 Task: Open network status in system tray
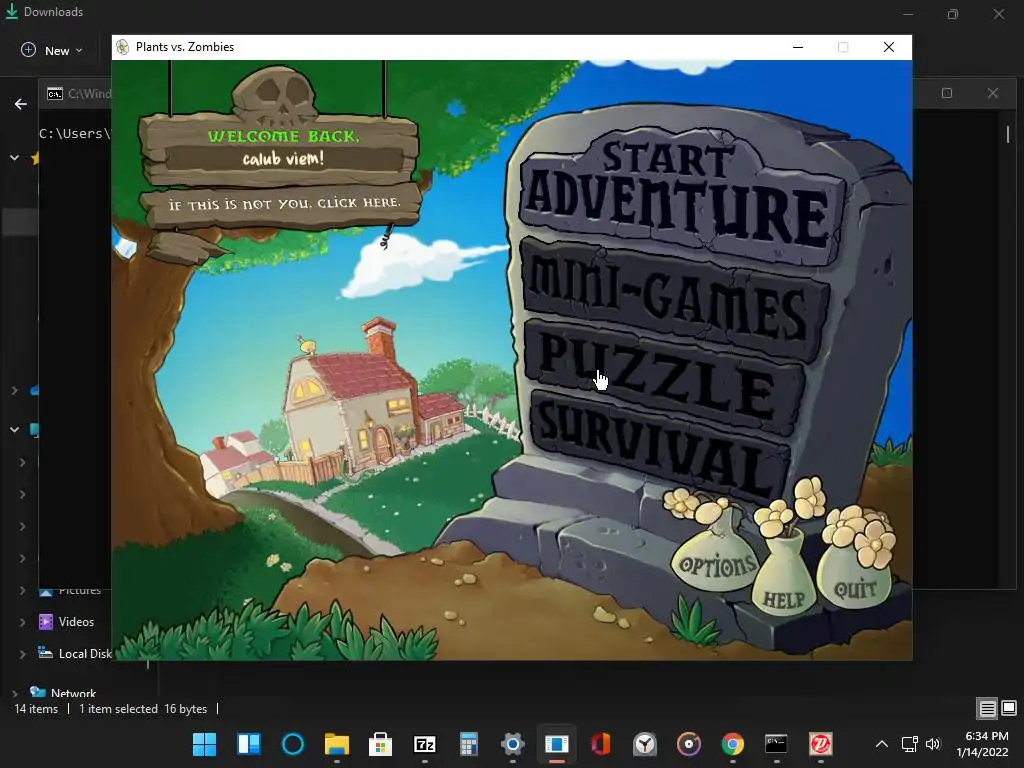(910, 744)
